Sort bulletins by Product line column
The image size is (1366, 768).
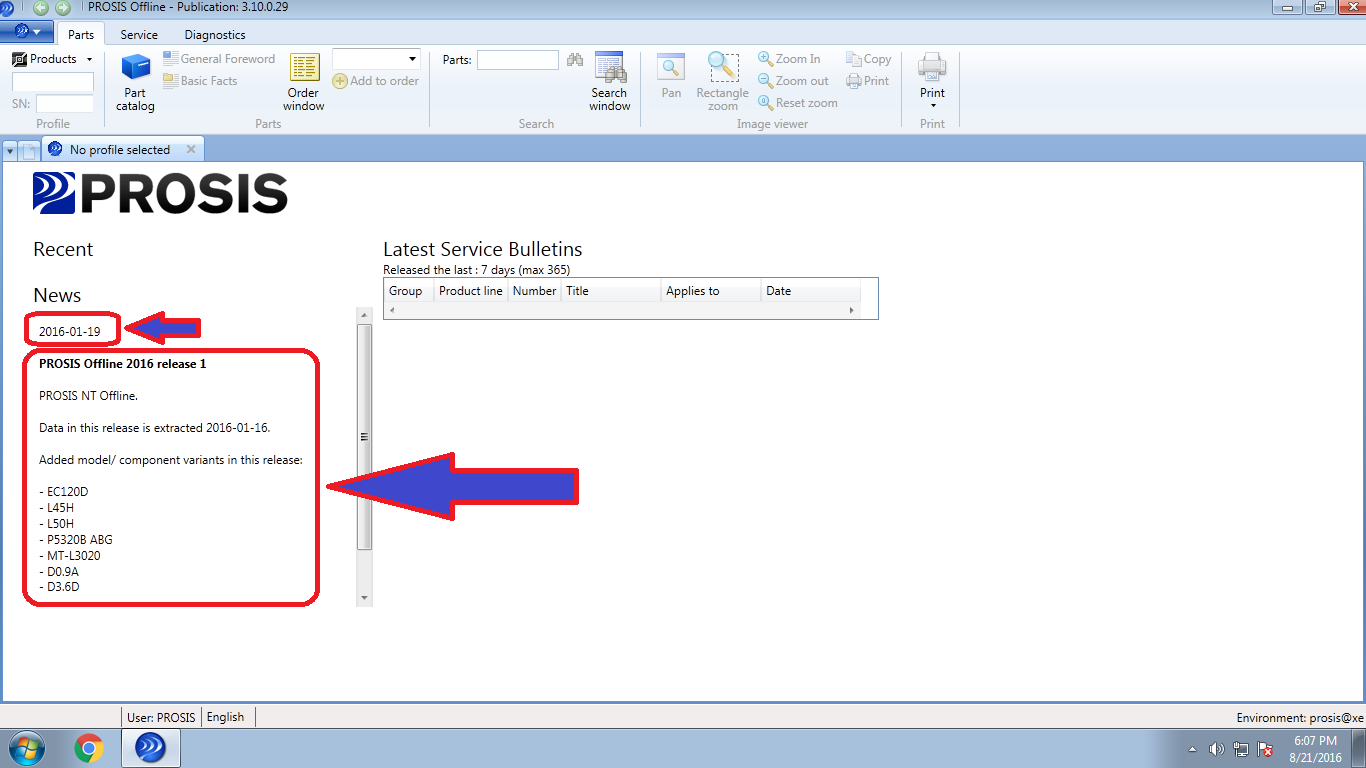(470, 291)
